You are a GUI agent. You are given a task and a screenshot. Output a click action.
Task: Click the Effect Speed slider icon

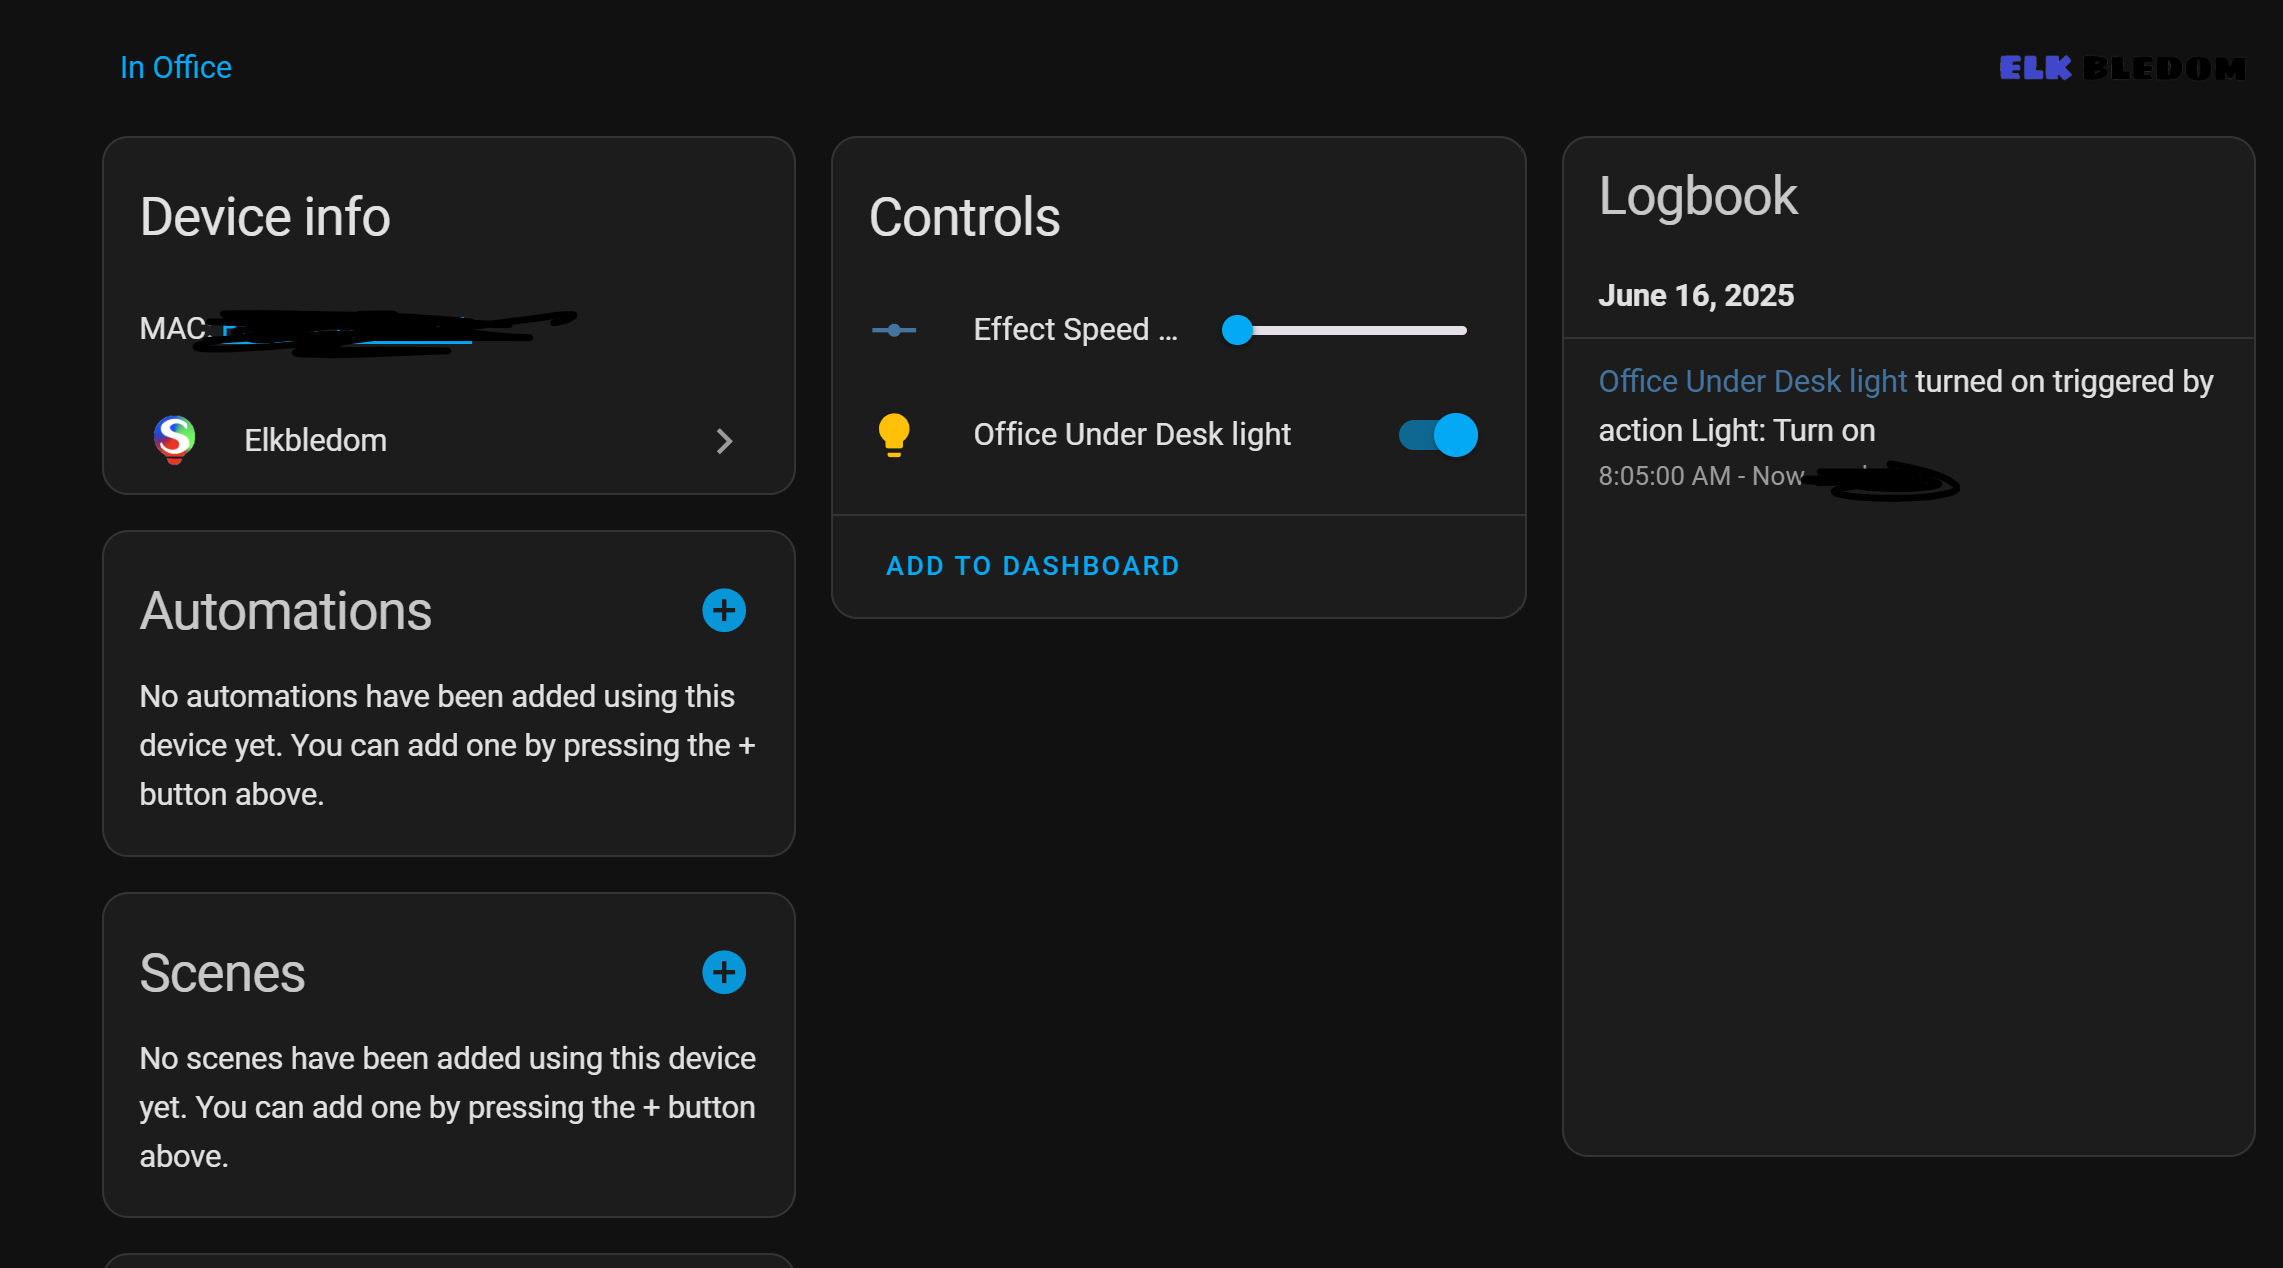point(893,330)
